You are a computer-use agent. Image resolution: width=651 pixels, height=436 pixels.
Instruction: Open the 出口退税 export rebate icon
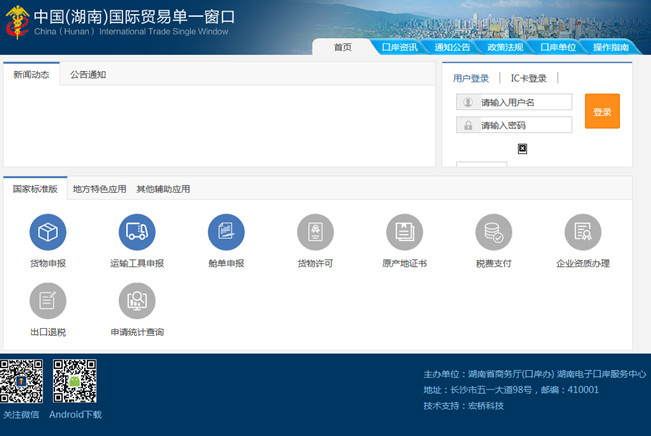48,300
